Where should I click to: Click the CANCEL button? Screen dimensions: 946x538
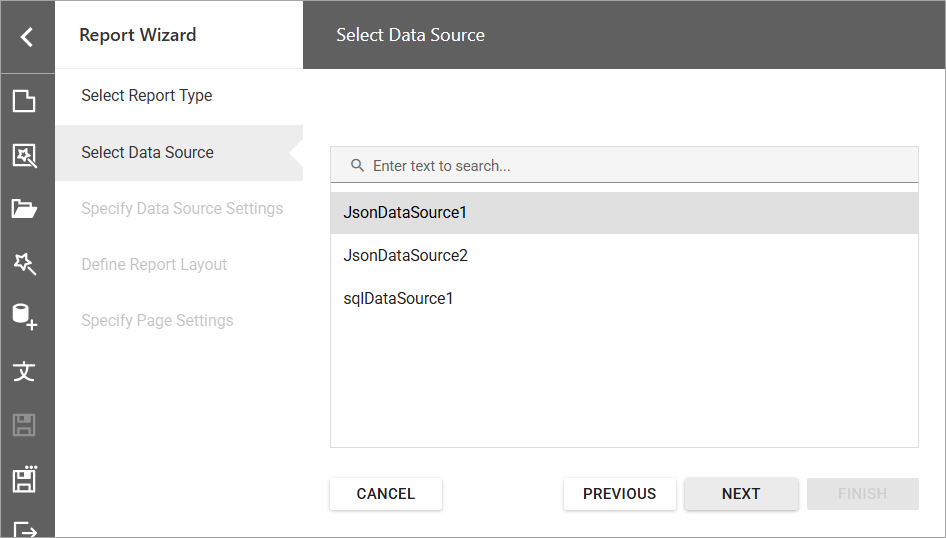[386, 494]
